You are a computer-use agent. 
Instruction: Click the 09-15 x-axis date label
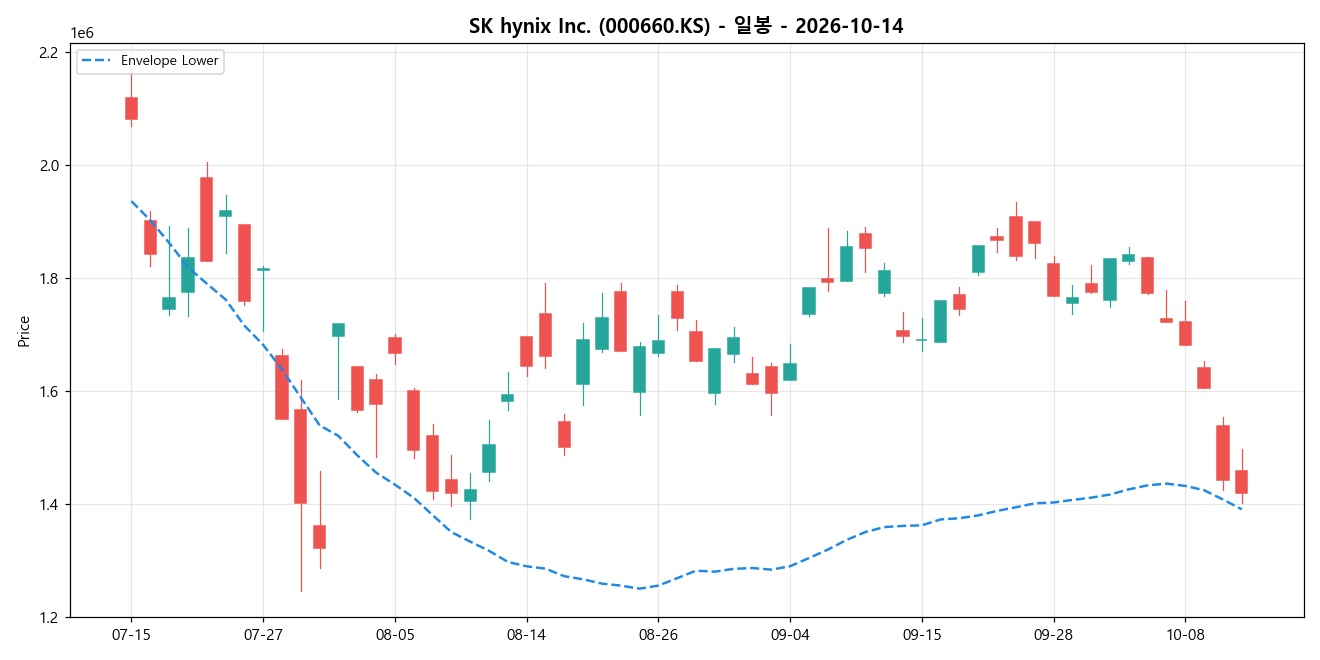pyautogui.click(x=921, y=635)
